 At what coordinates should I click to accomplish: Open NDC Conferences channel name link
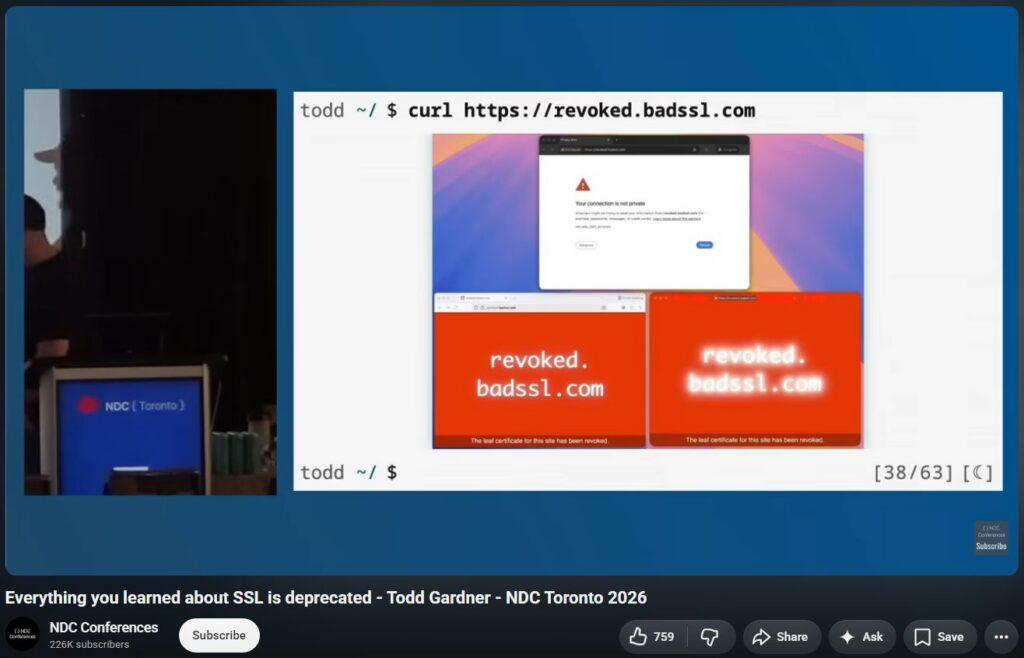[x=104, y=627]
